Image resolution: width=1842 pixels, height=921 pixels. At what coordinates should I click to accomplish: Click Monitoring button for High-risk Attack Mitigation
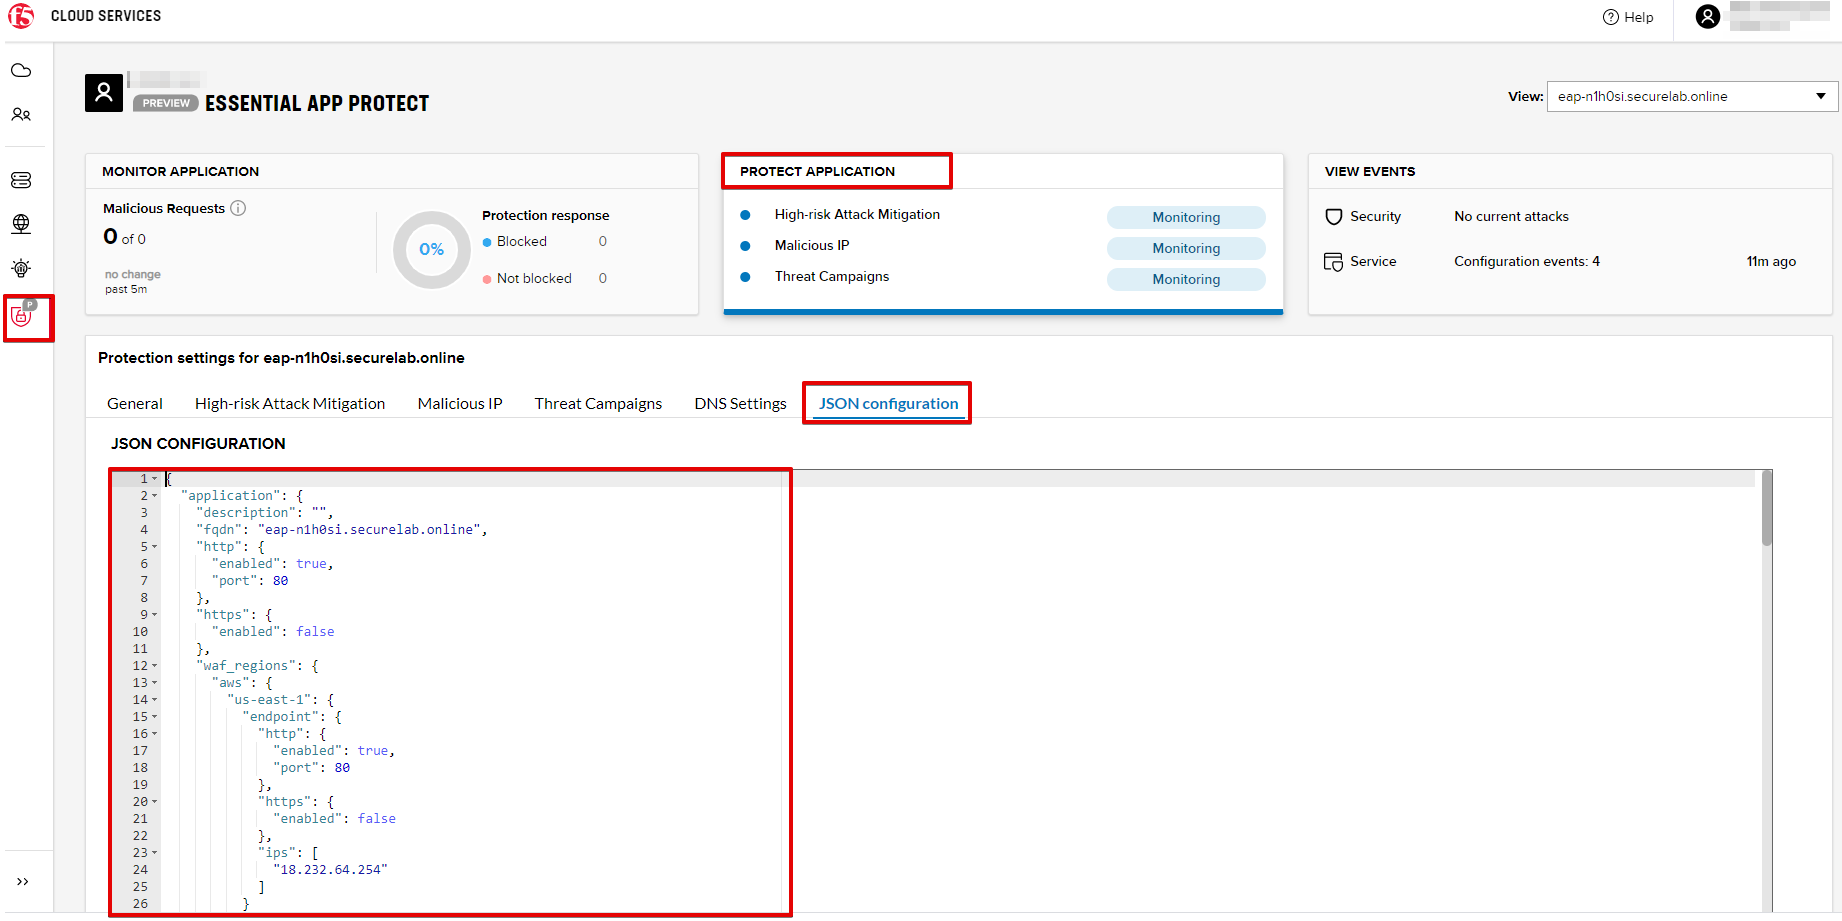coord(1186,217)
